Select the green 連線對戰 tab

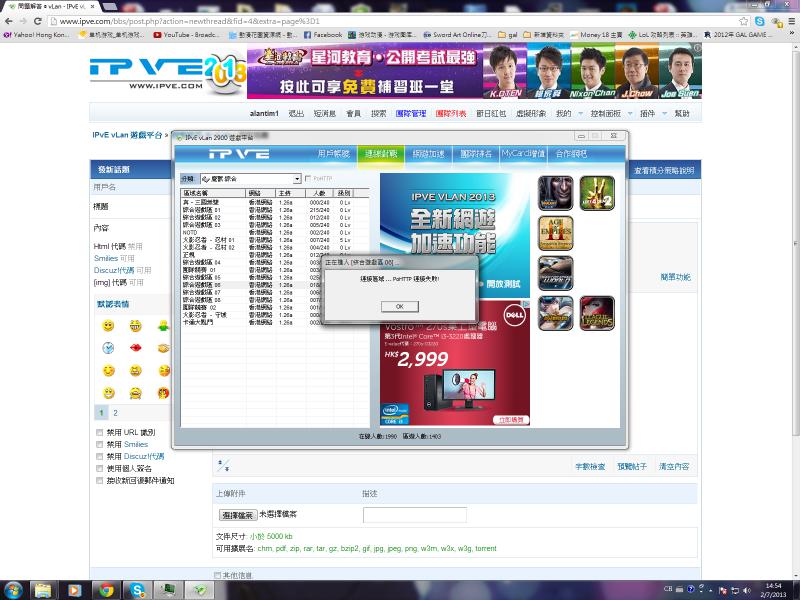click(x=381, y=154)
